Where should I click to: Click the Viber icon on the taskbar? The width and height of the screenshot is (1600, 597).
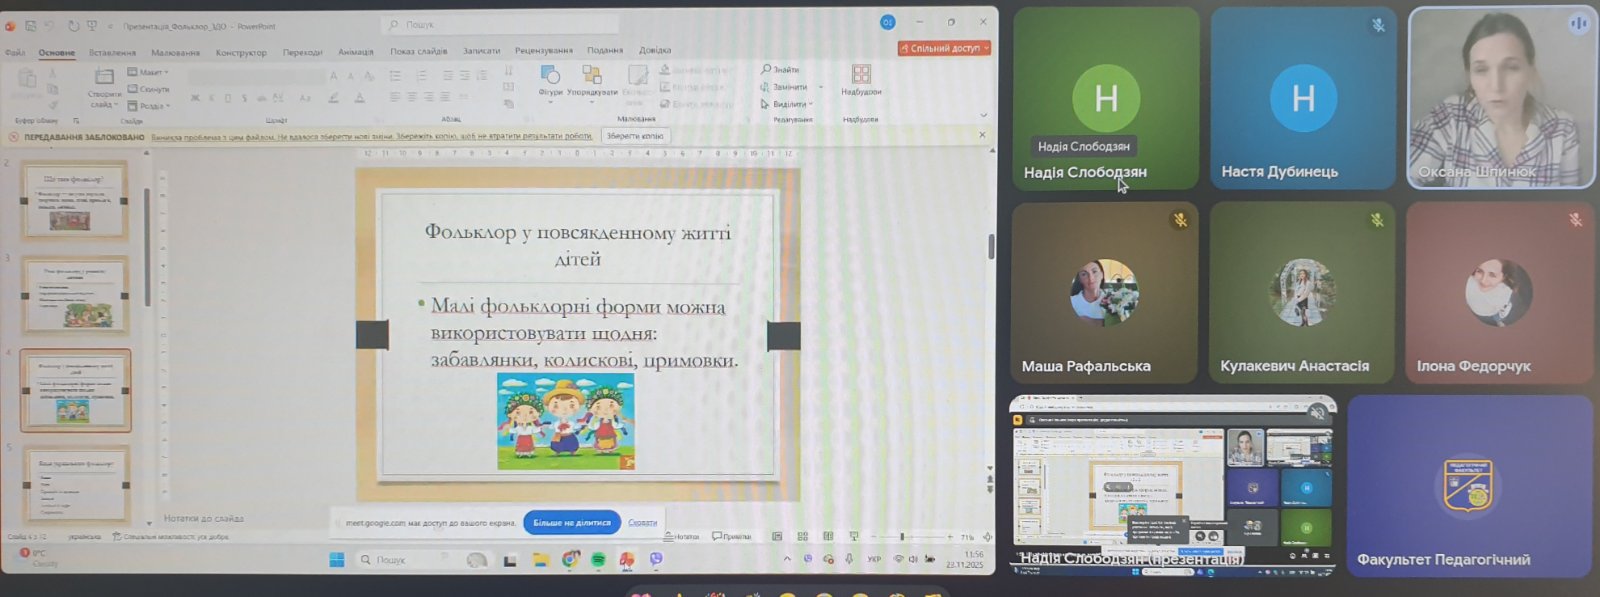(x=656, y=560)
